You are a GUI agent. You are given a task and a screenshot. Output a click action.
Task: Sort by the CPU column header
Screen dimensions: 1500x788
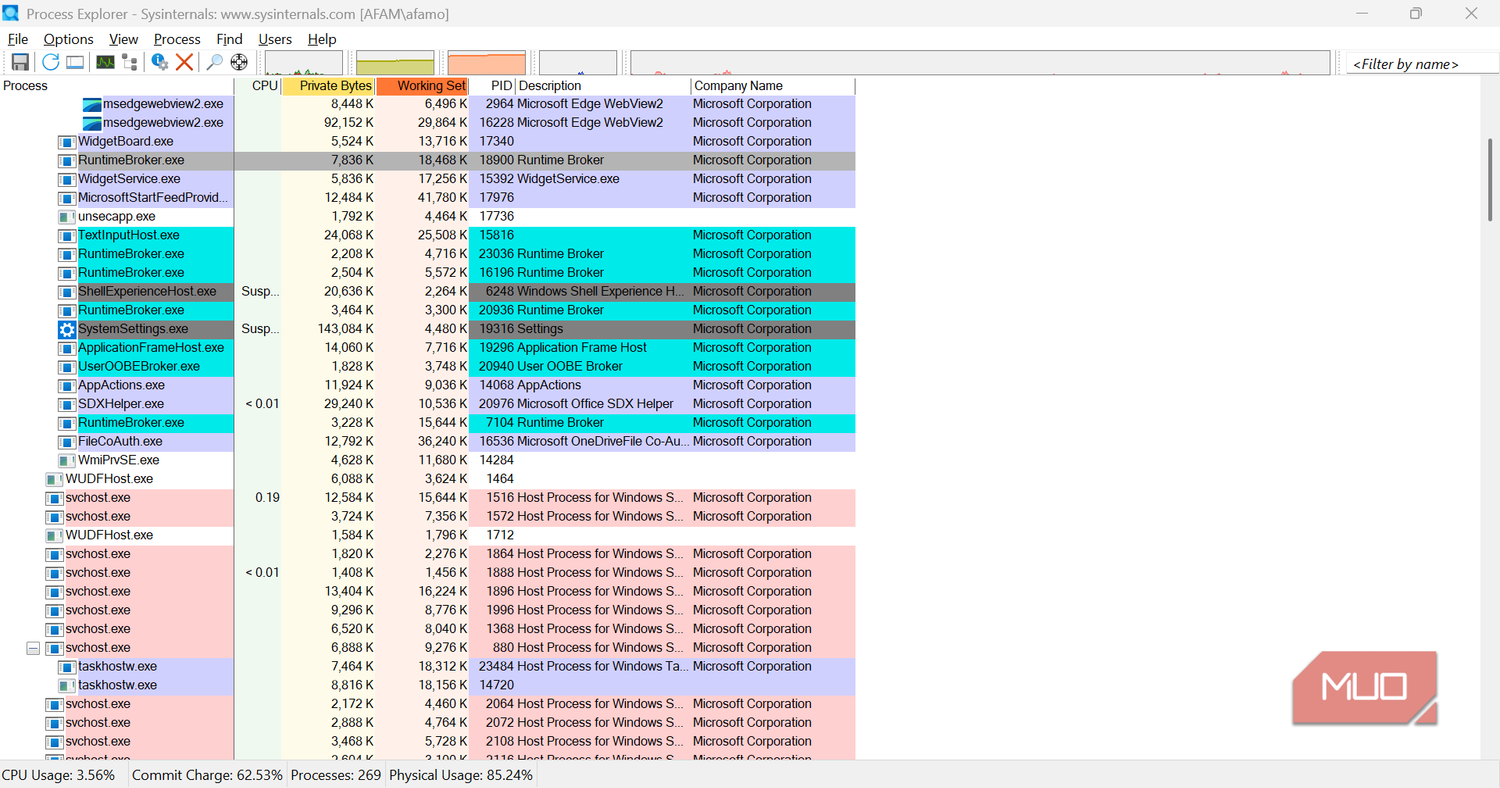point(258,86)
